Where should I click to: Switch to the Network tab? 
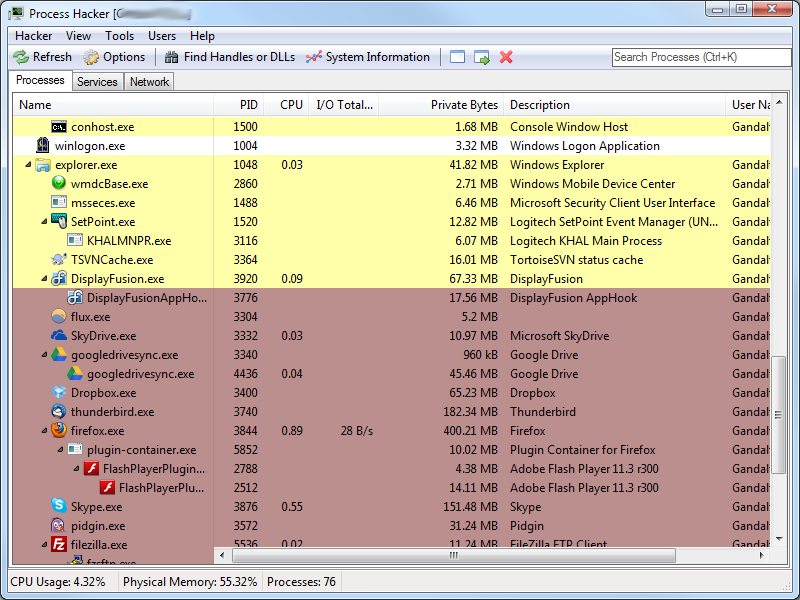pyautogui.click(x=149, y=82)
